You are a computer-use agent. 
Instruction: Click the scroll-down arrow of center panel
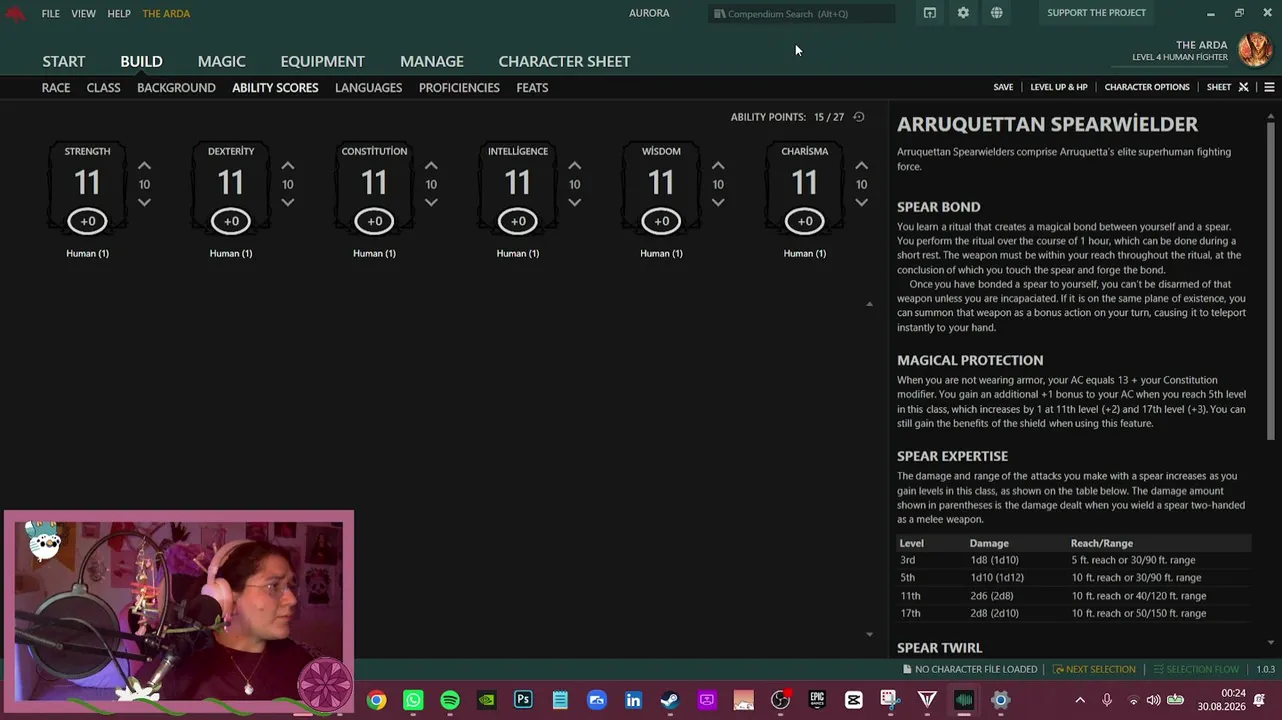(x=869, y=634)
